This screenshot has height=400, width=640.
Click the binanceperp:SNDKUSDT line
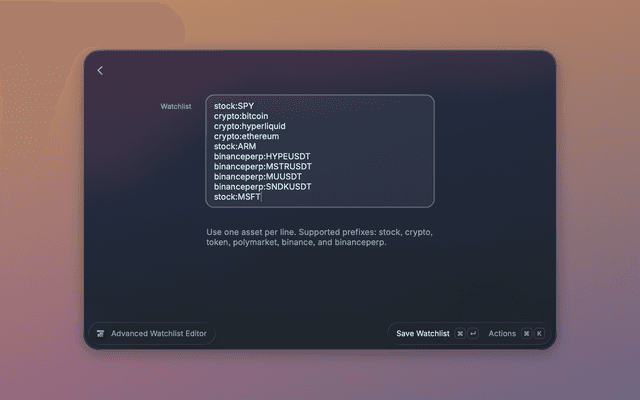click(x=262, y=187)
